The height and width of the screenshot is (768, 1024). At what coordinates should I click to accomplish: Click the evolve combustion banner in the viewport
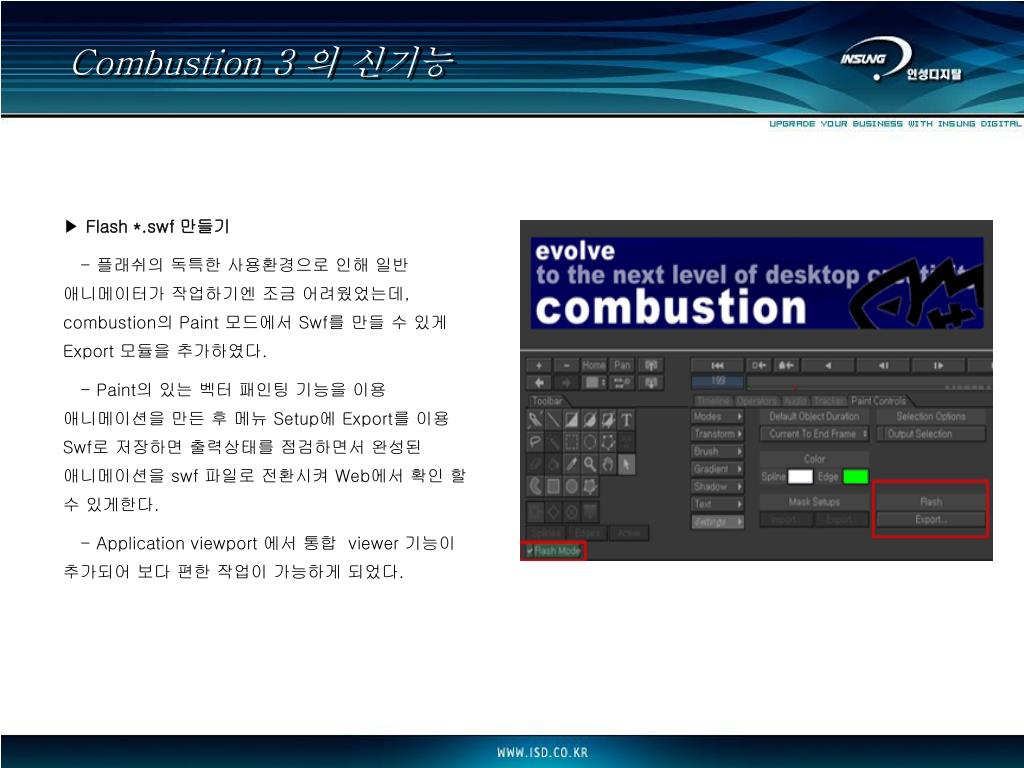pos(757,283)
